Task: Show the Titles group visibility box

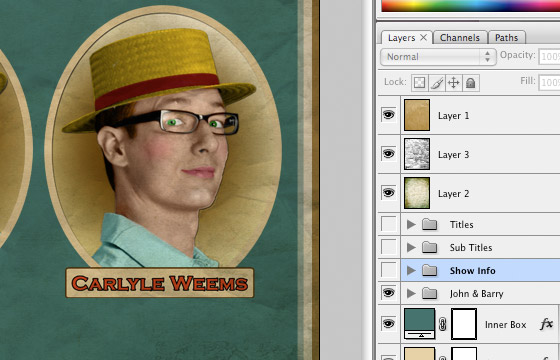Action: pos(389,224)
